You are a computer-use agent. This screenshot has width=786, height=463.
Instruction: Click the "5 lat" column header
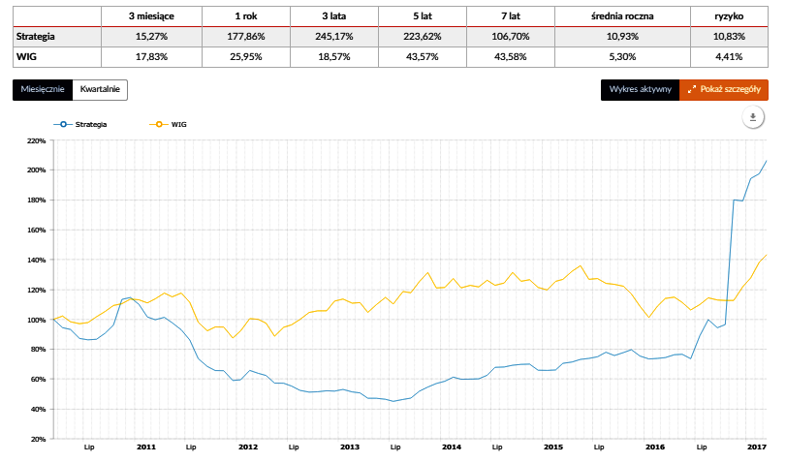point(422,16)
